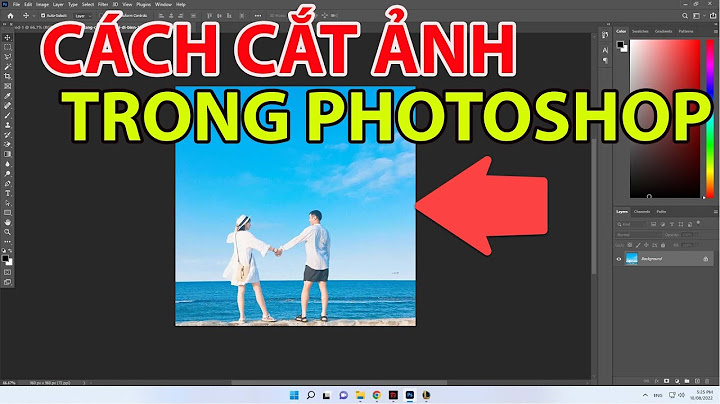Select the Blur tool
The height and width of the screenshot is (404, 720).
(x=7, y=164)
